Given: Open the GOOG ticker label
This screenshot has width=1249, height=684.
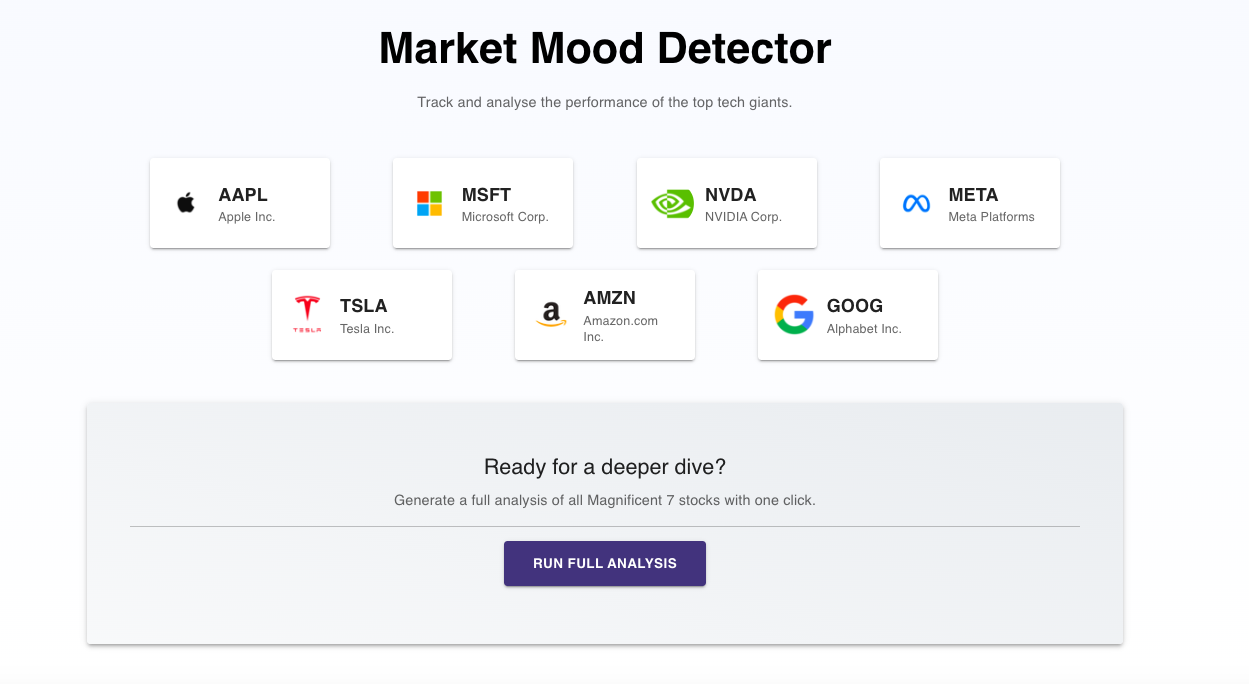Looking at the screenshot, I should [854, 306].
